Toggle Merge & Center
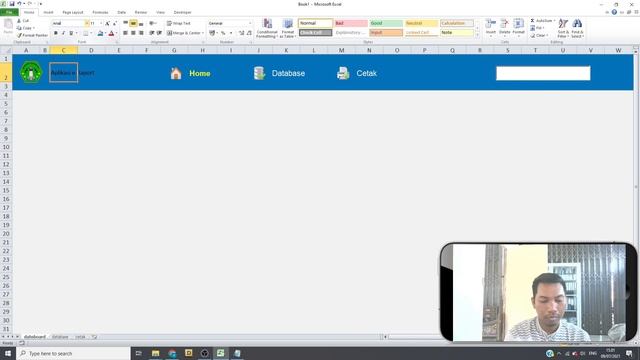The image size is (640, 360). click(185, 33)
